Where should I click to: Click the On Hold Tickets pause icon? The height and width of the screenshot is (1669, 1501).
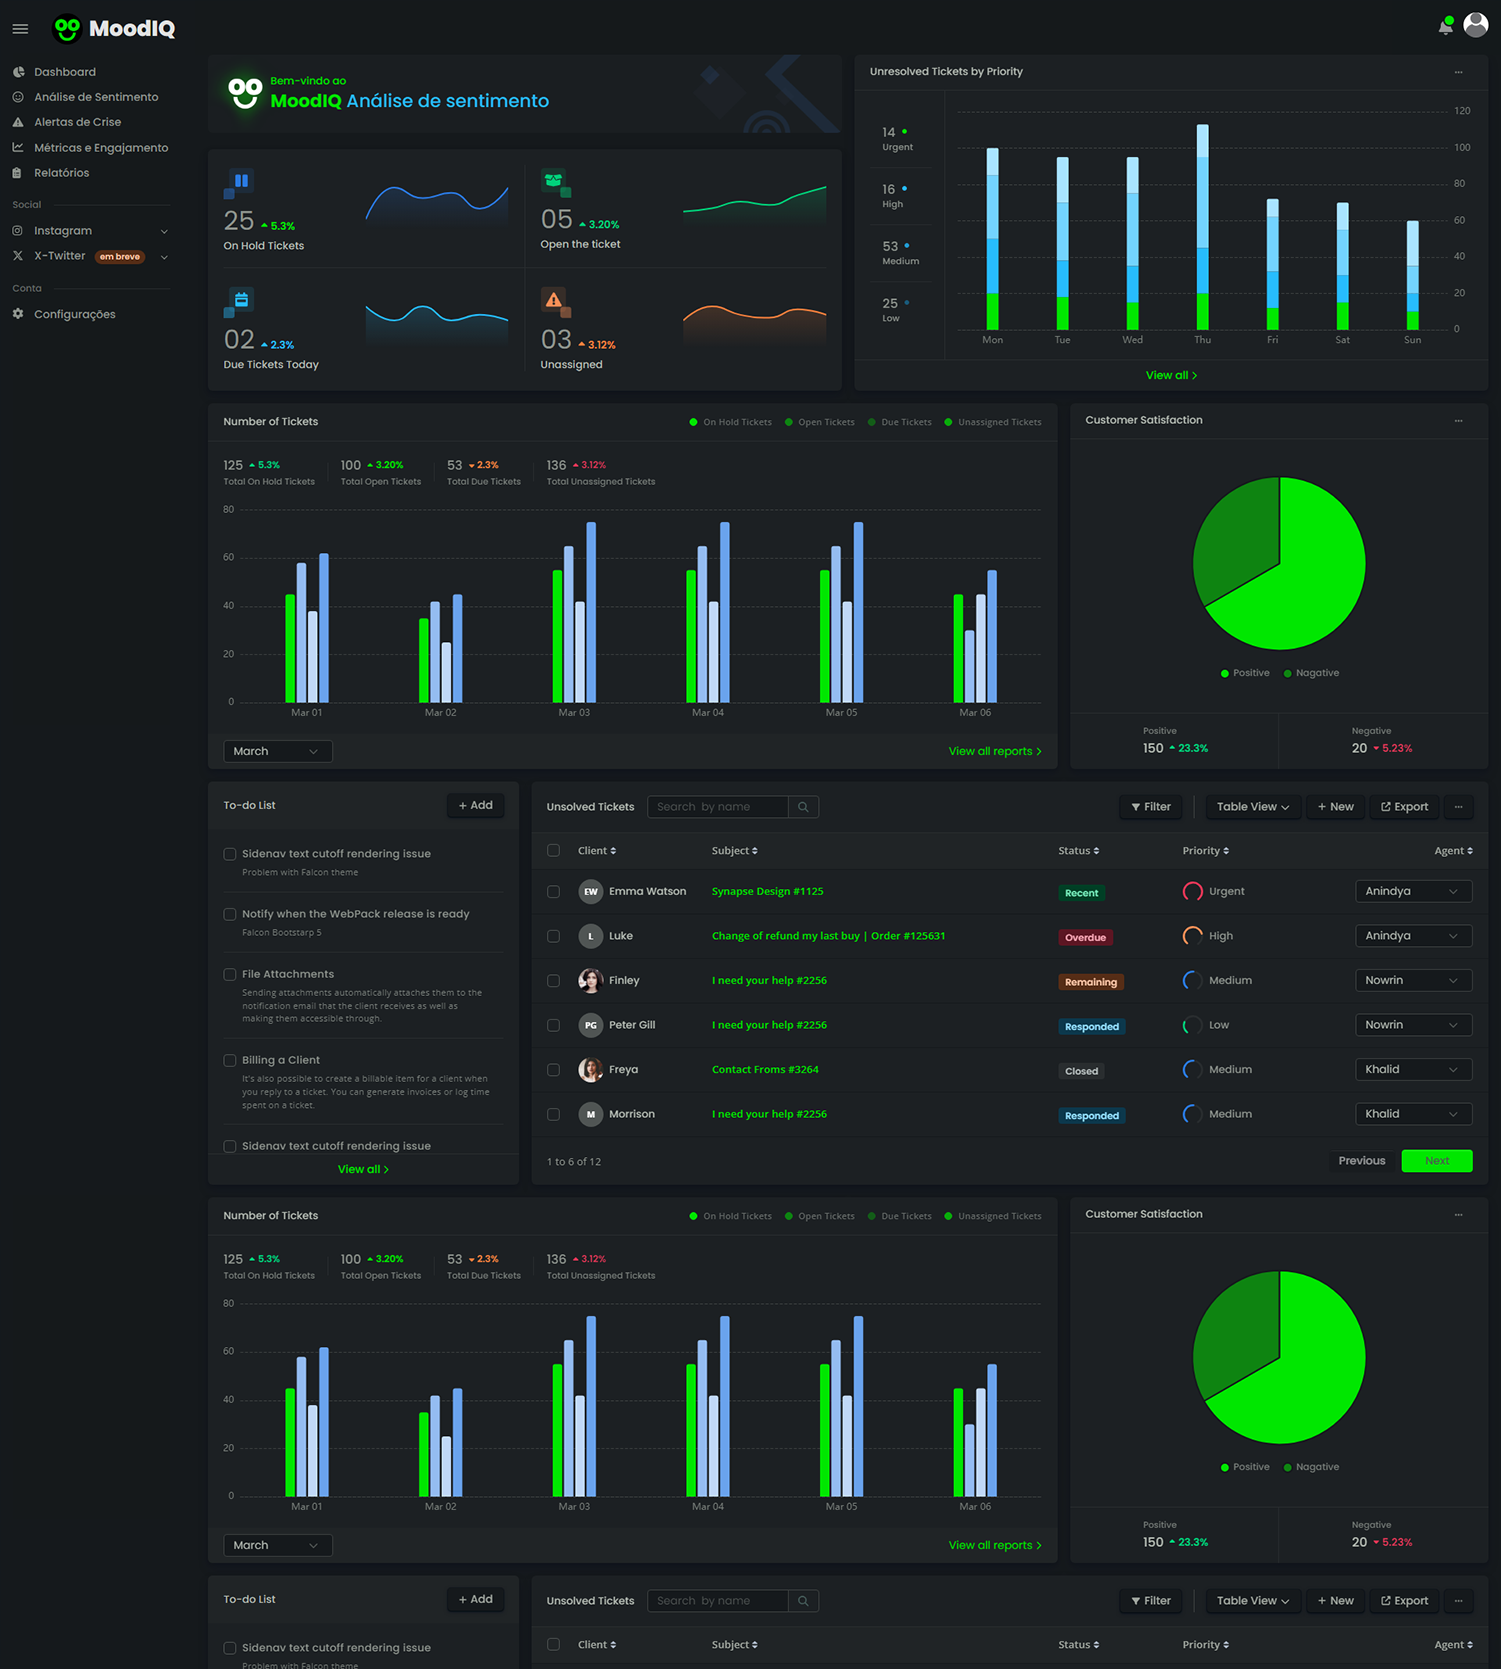coord(241,181)
